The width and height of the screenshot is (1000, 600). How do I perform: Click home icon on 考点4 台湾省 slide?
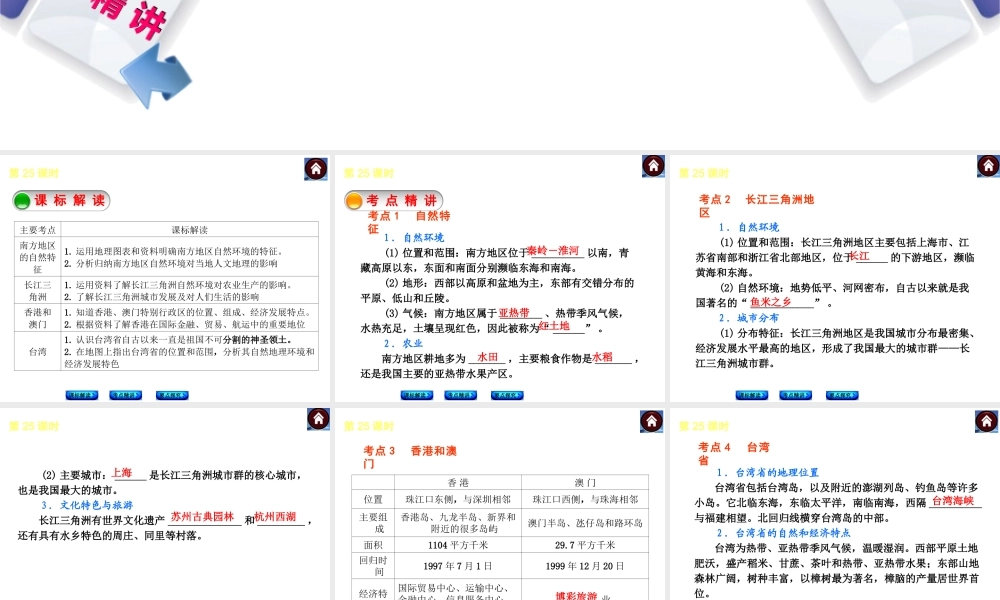(x=986, y=421)
